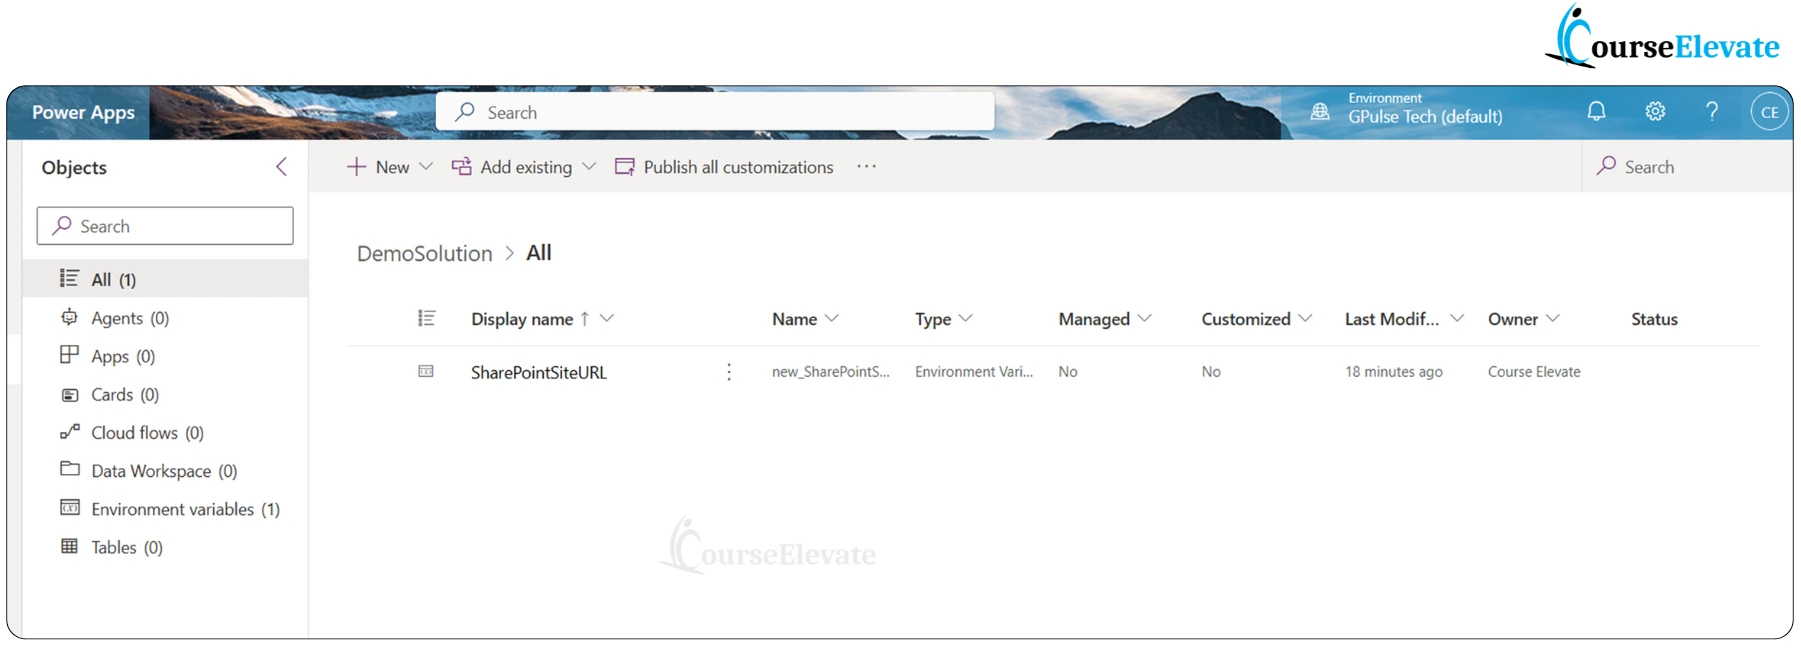Click the Course Elevate owner cell
The height and width of the screenshot is (653, 1801).
click(x=1534, y=372)
